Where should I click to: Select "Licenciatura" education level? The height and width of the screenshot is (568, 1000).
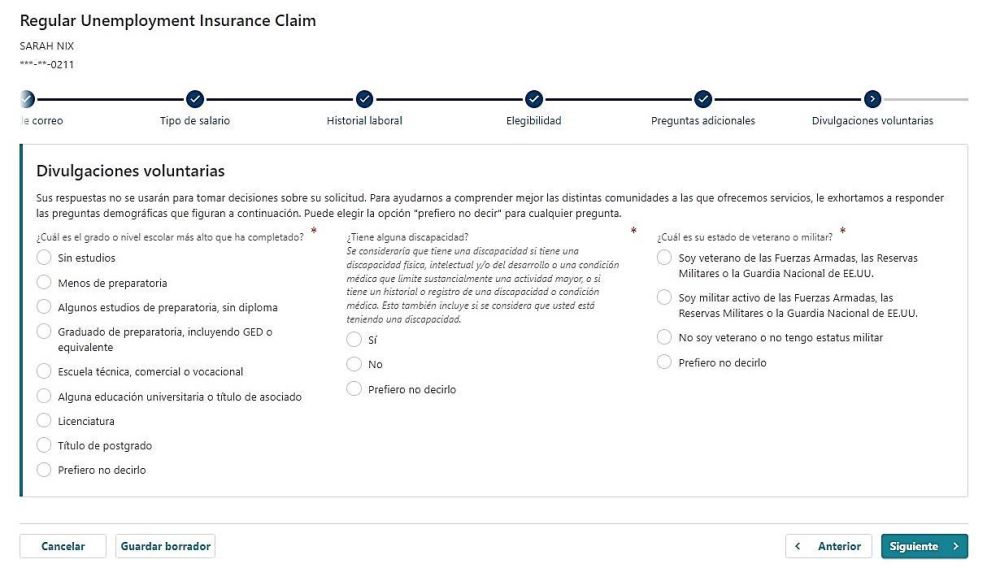44,421
